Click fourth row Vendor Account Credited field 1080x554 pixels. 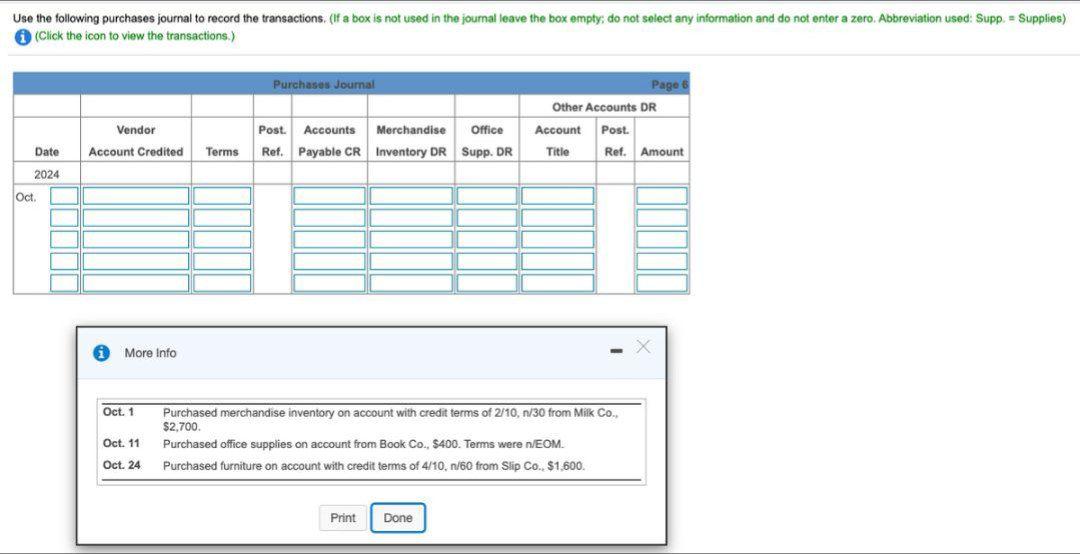click(x=136, y=261)
